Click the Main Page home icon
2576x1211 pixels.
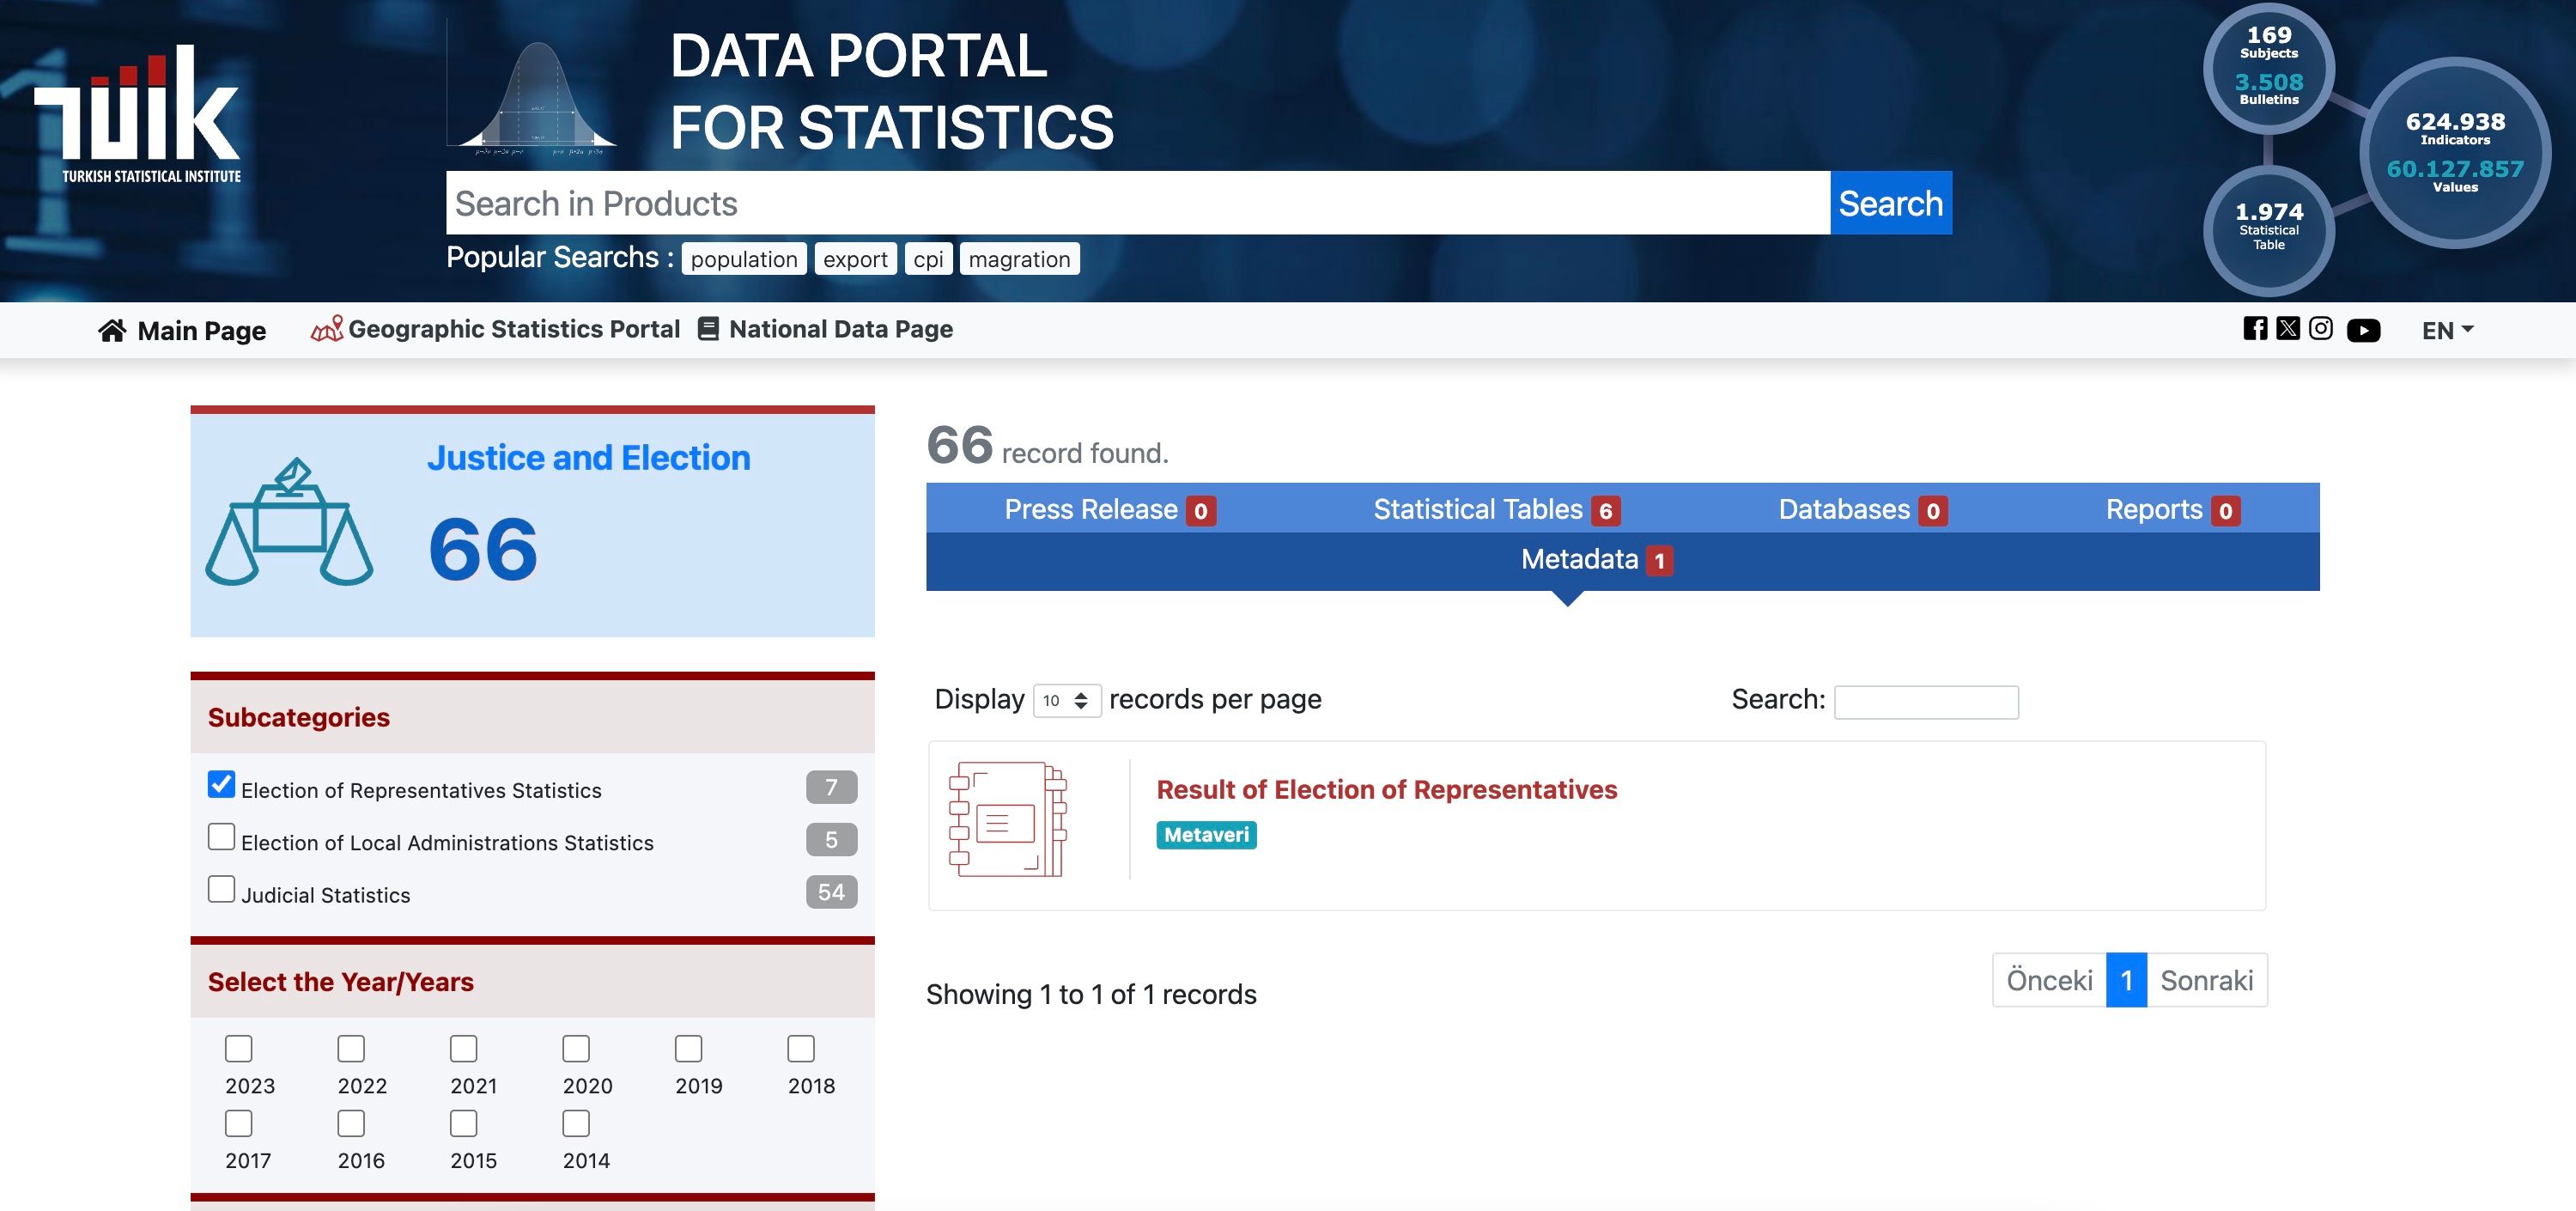(112, 331)
